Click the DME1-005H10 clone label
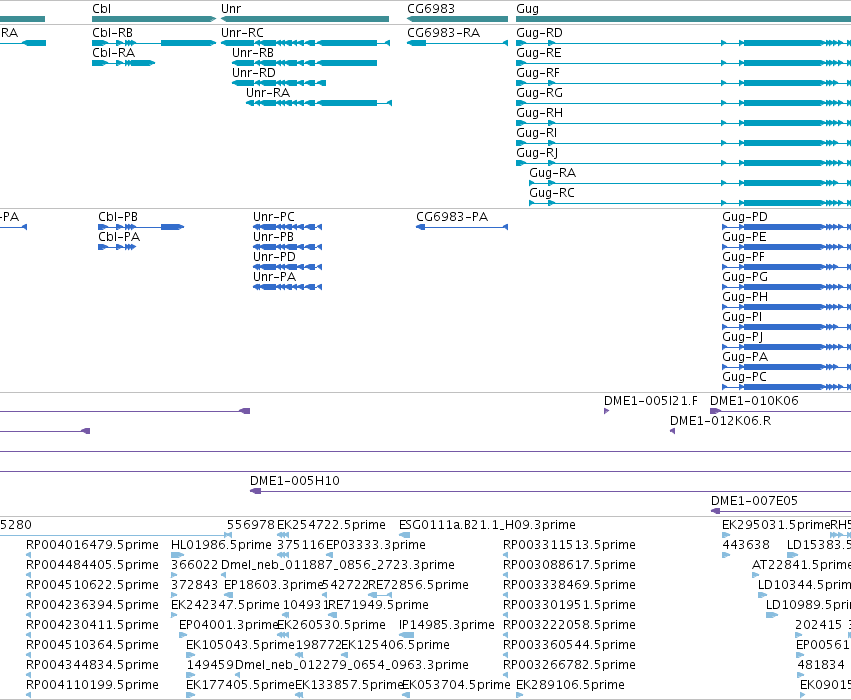 [295, 481]
